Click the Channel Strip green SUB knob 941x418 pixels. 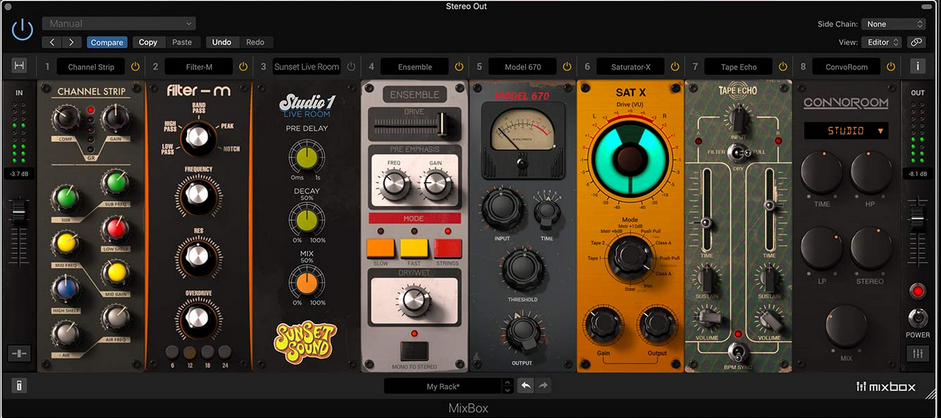[x=65, y=199]
